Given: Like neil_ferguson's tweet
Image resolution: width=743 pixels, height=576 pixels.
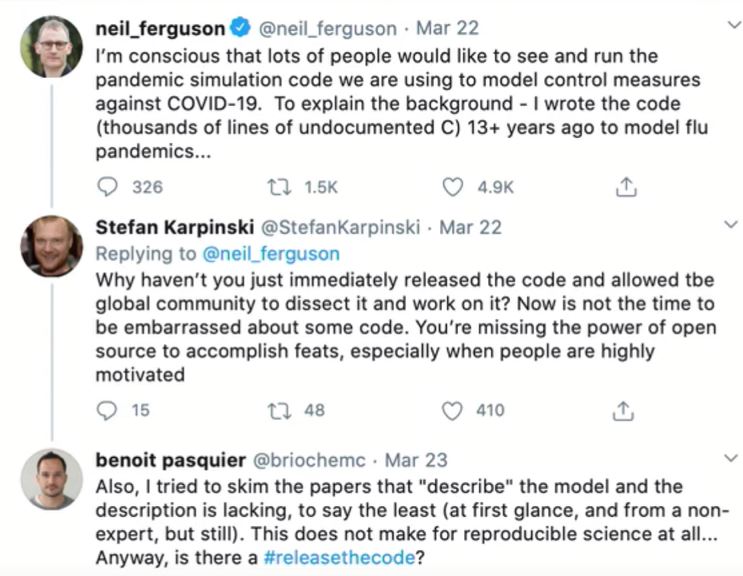Looking at the screenshot, I should click(x=454, y=187).
